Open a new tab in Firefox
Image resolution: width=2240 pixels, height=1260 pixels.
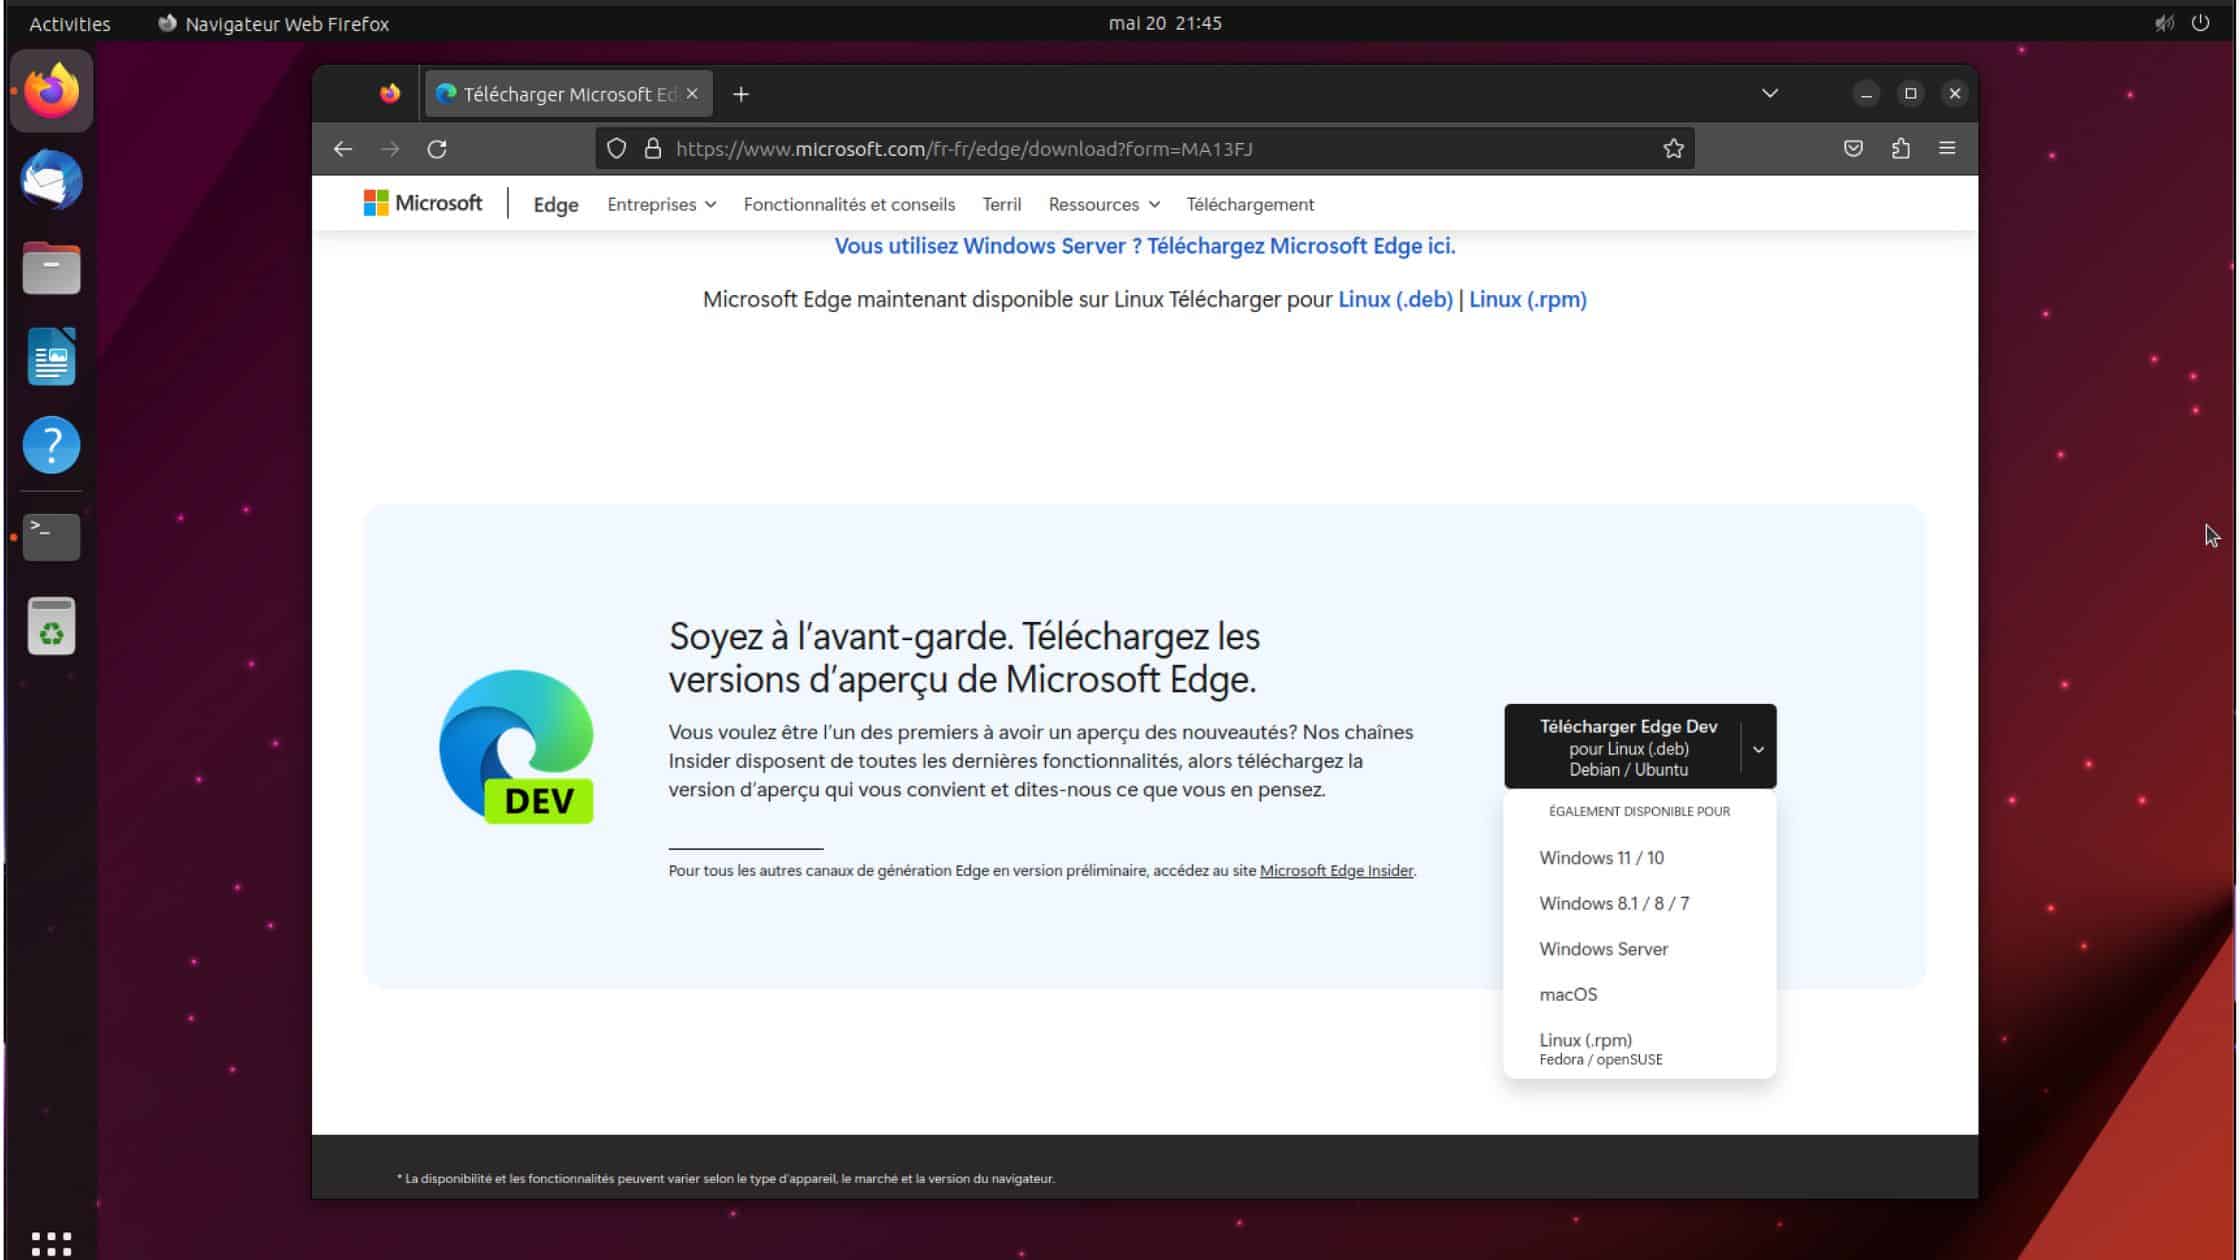pos(741,93)
